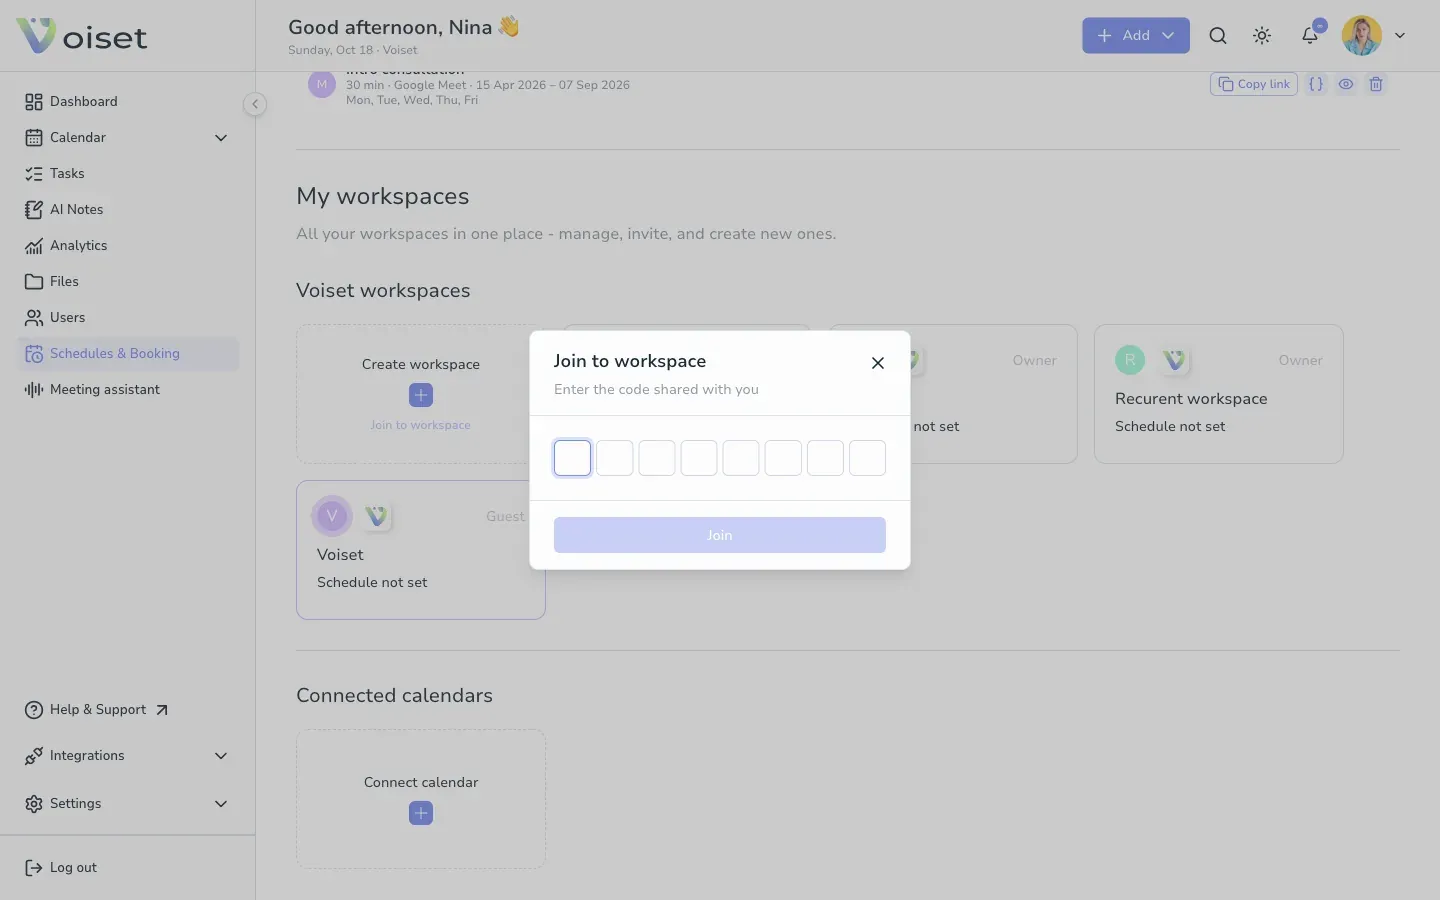Image resolution: width=1440 pixels, height=900 pixels.
Task: Click the Calendar sidebar icon
Action: [34, 138]
